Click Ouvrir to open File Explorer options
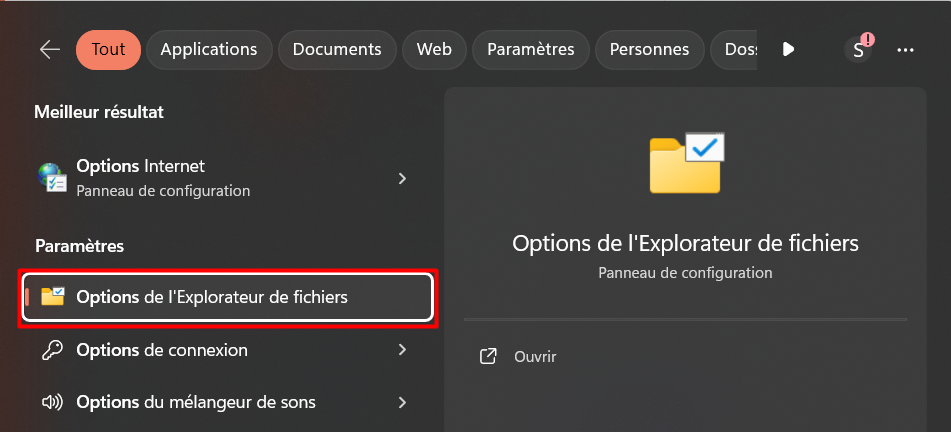The width and height of the screenshot is (951, 432). [x=535, y=356]
